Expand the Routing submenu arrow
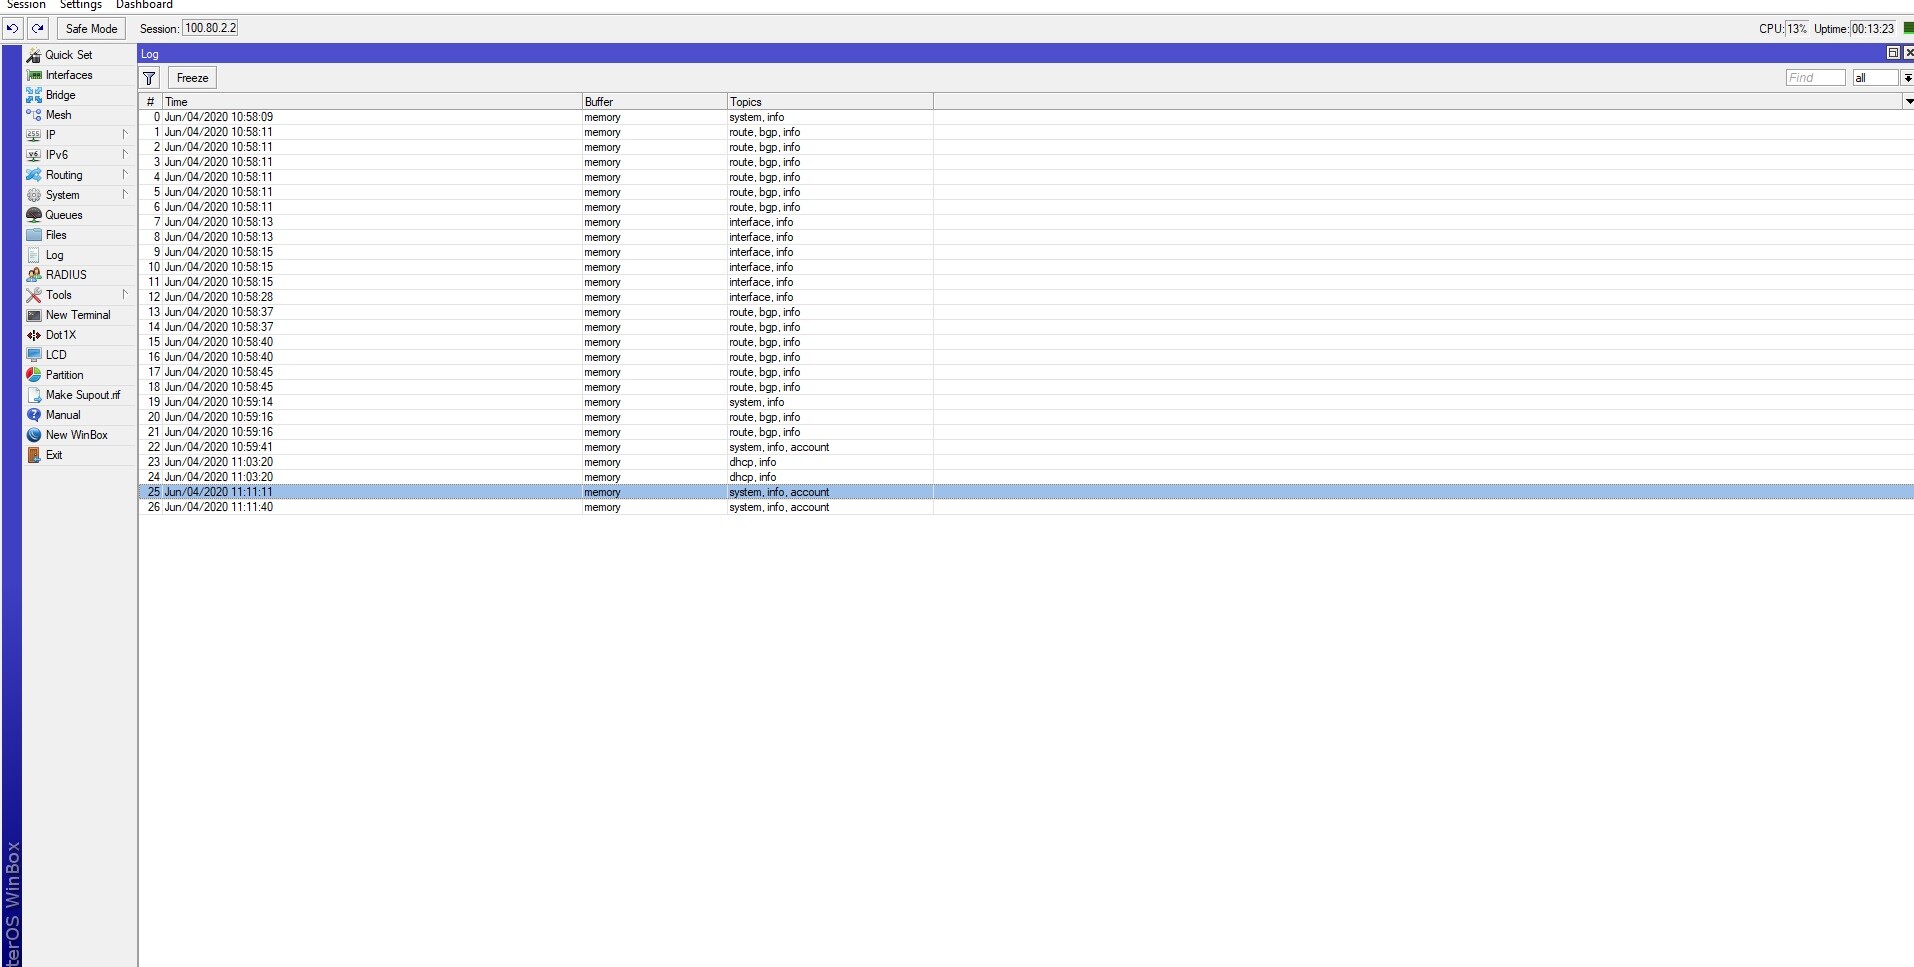This screenshot has height=967, width=1914. (125, 174)
